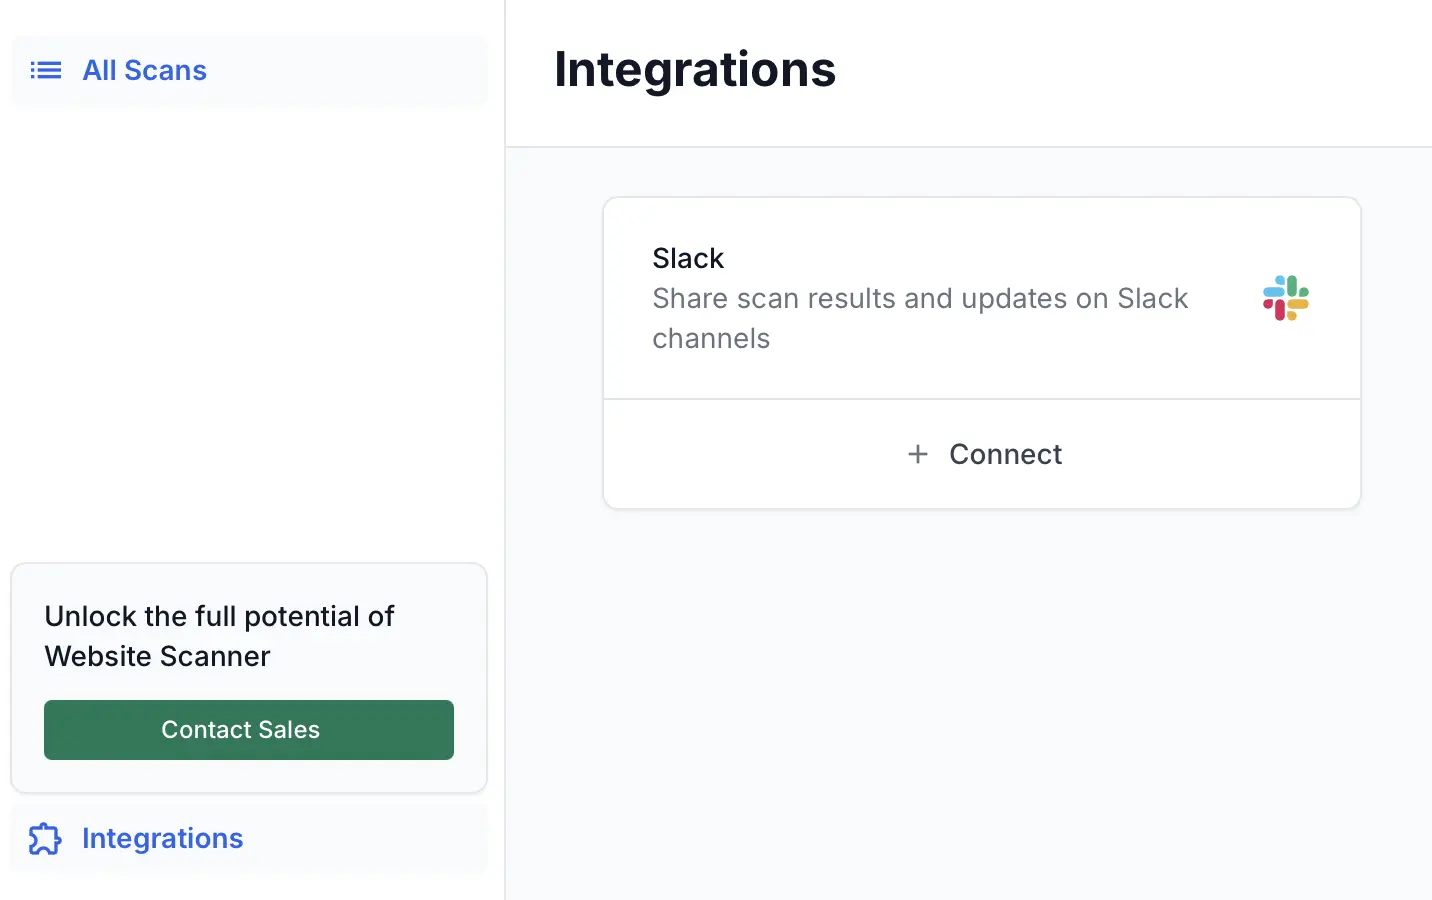Click the Contact Sales button
This screenshot has width=1432, height=900.
[248, 730]
